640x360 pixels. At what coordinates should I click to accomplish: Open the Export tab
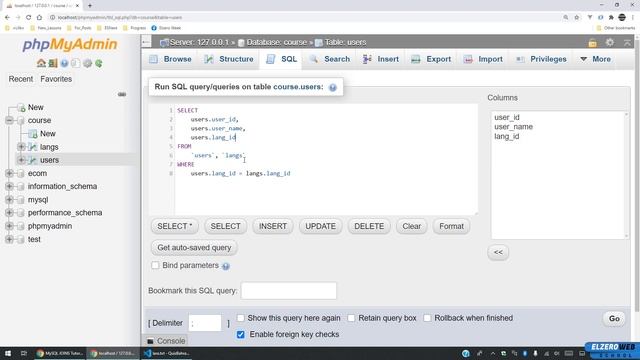pos(431,59)
